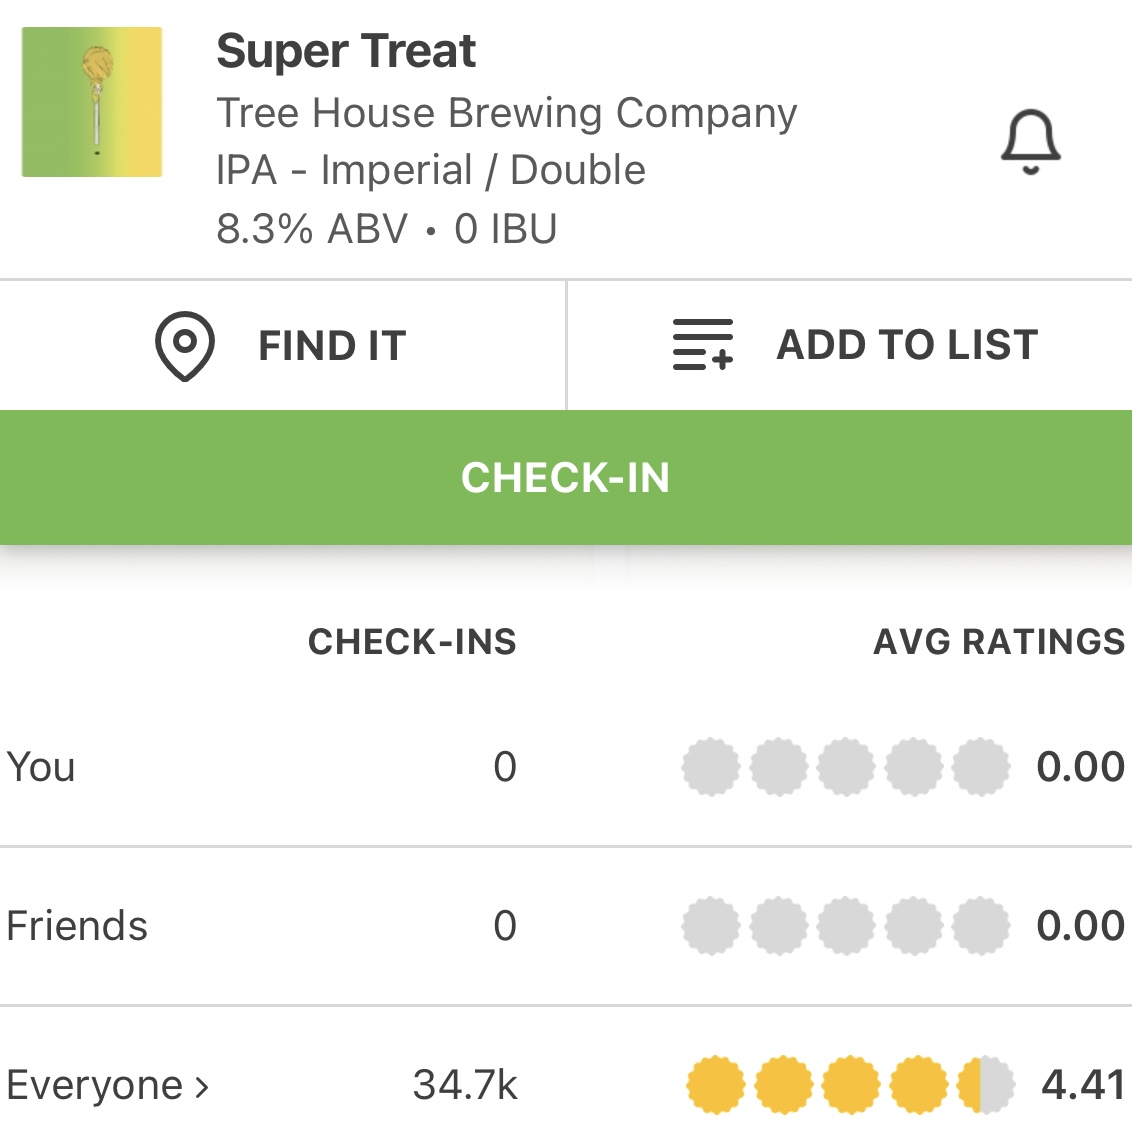
Task: Tap the add-to-list lines icon
Action: coord(702,346)
